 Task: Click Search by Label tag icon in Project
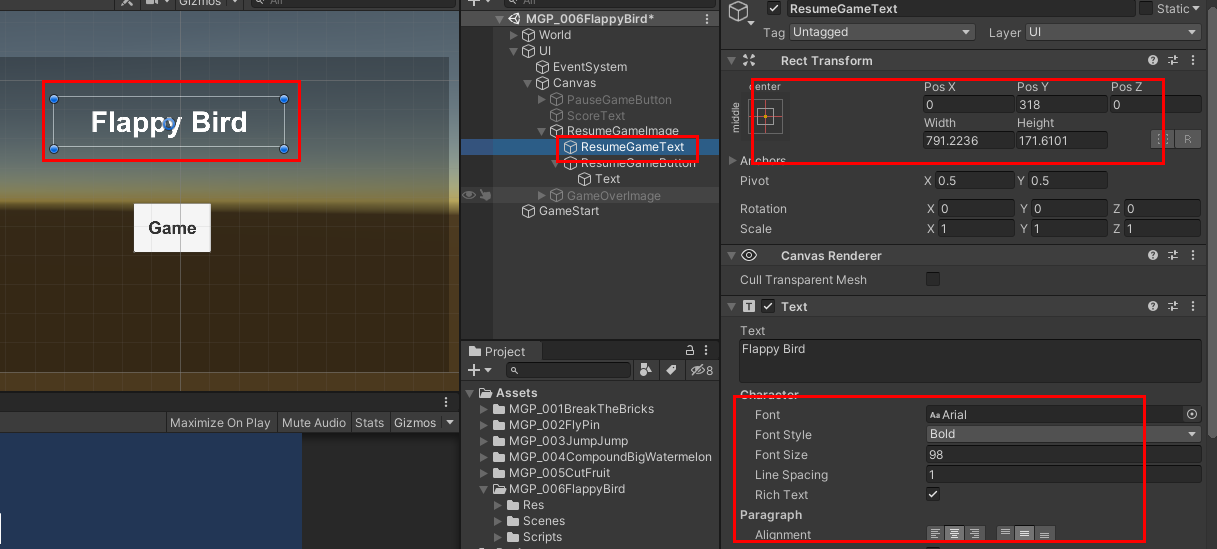coord(671,370)
